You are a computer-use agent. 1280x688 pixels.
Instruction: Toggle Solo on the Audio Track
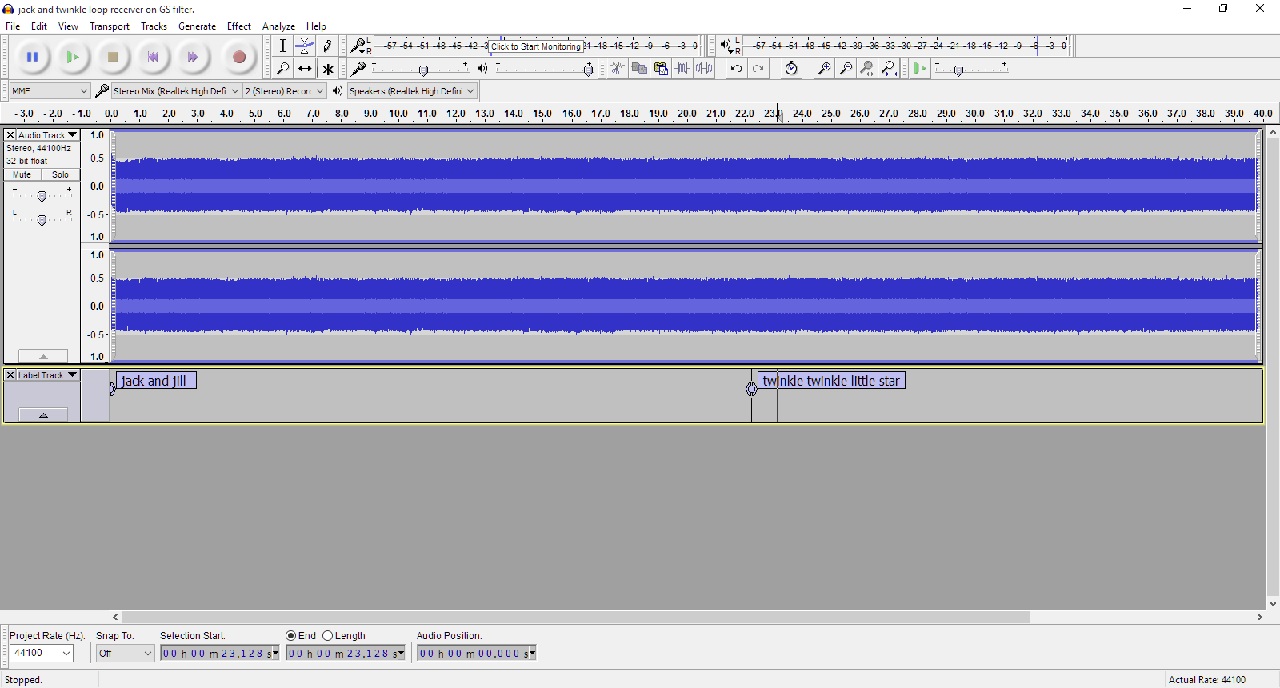click(60, 175)
